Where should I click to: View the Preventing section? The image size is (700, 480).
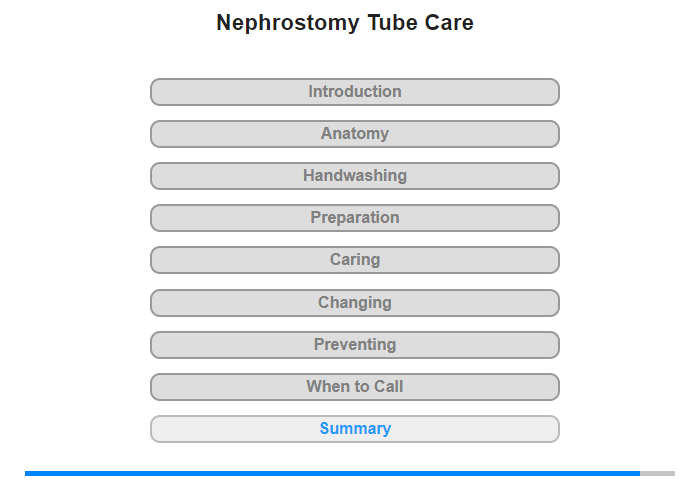point(354,345)
